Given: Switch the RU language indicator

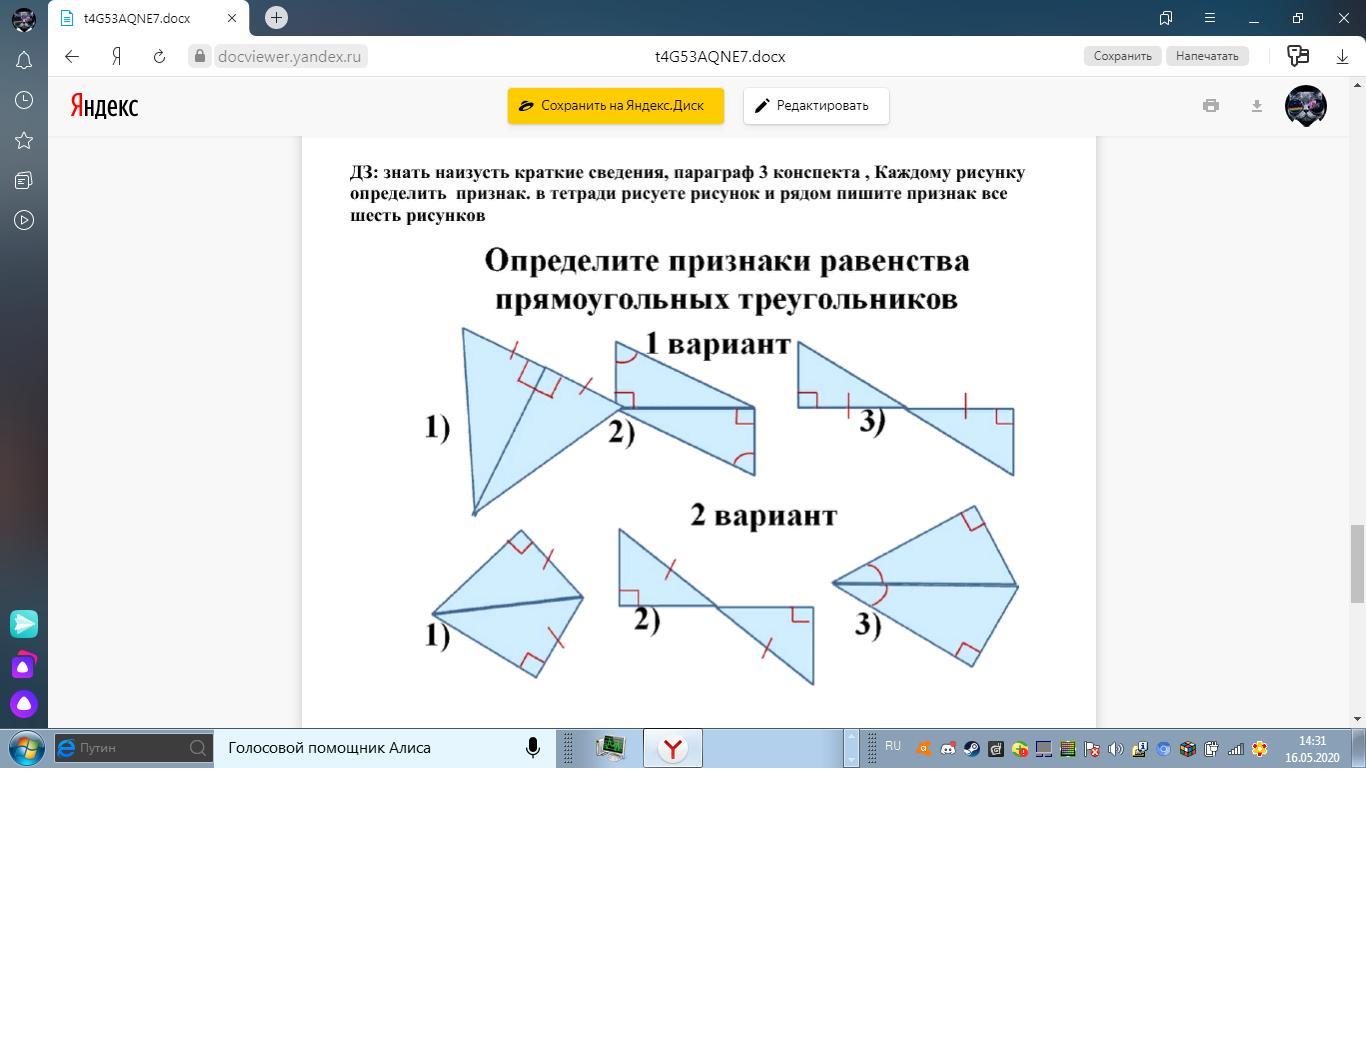Looking at the screenshot, I should (x=893, y=746).
